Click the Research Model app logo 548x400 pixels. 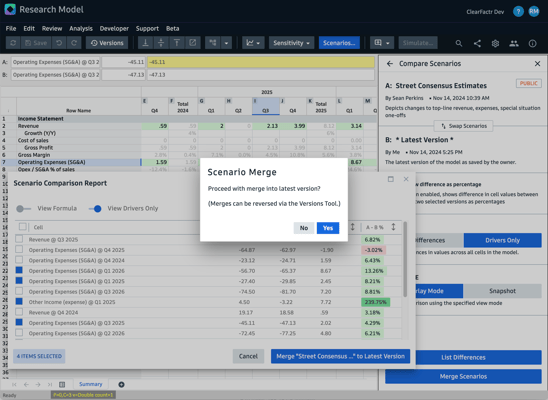[10, 9]
